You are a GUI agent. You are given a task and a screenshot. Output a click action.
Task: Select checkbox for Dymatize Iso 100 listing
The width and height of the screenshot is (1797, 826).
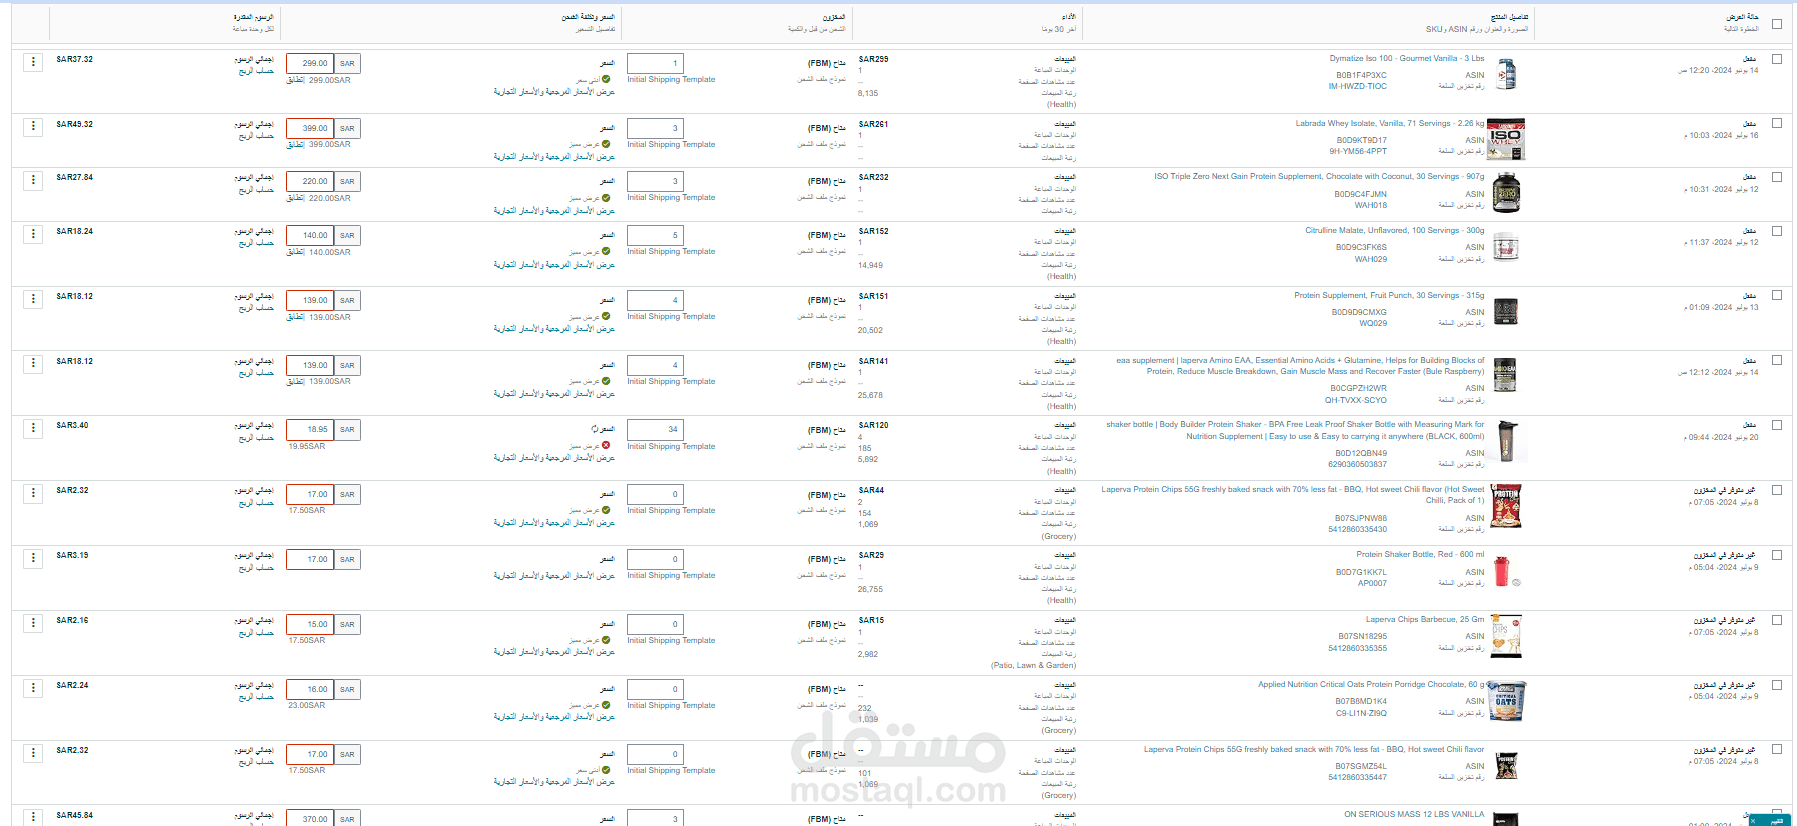(x=1777, y=59)
